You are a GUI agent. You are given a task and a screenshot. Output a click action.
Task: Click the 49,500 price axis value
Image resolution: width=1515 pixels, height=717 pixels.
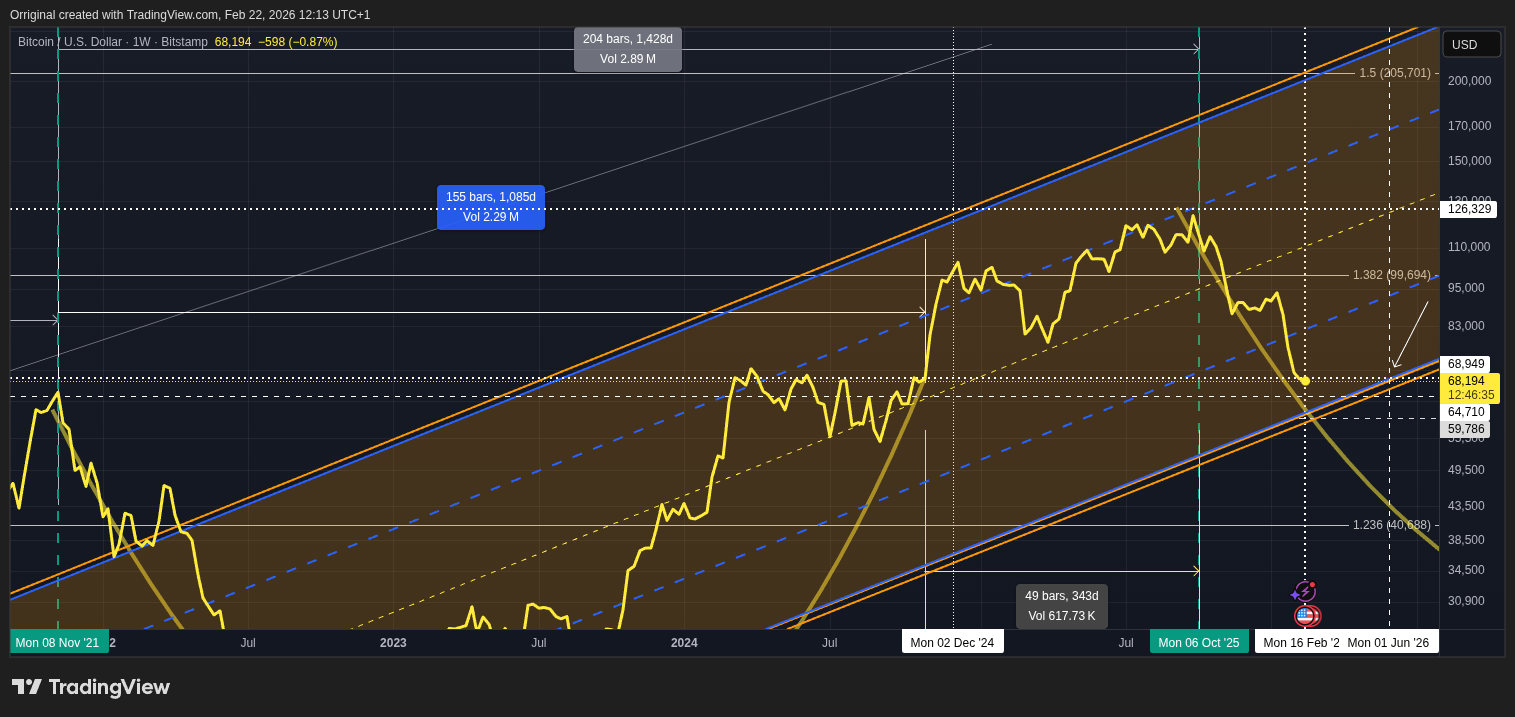(1466, 470)
